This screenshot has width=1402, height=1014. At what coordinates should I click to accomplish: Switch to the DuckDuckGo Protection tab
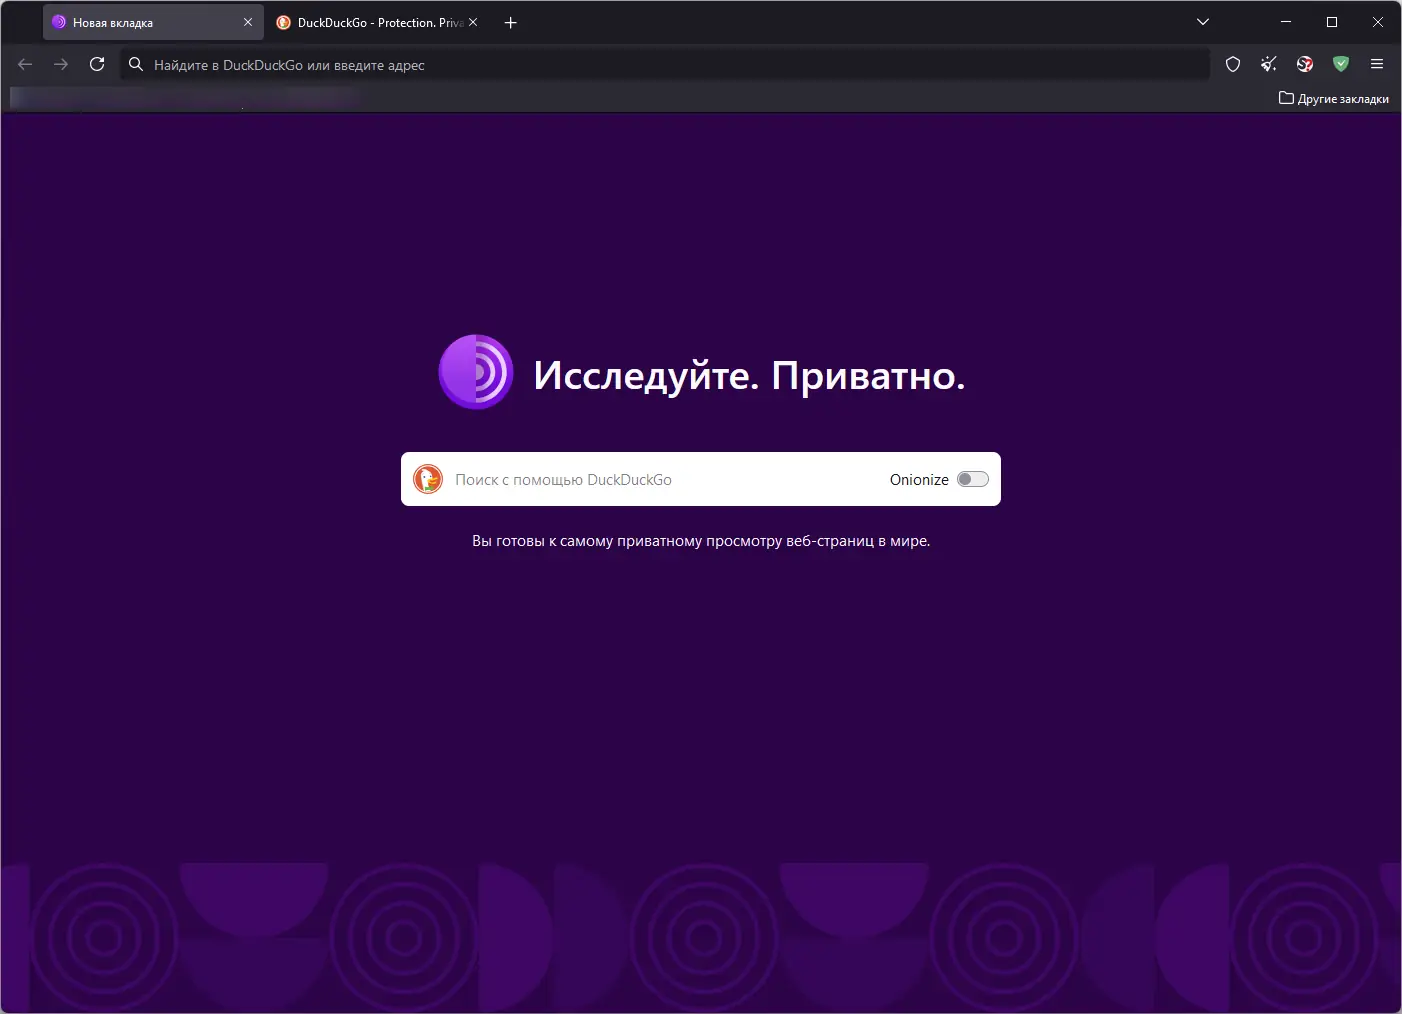pos(370,22)
